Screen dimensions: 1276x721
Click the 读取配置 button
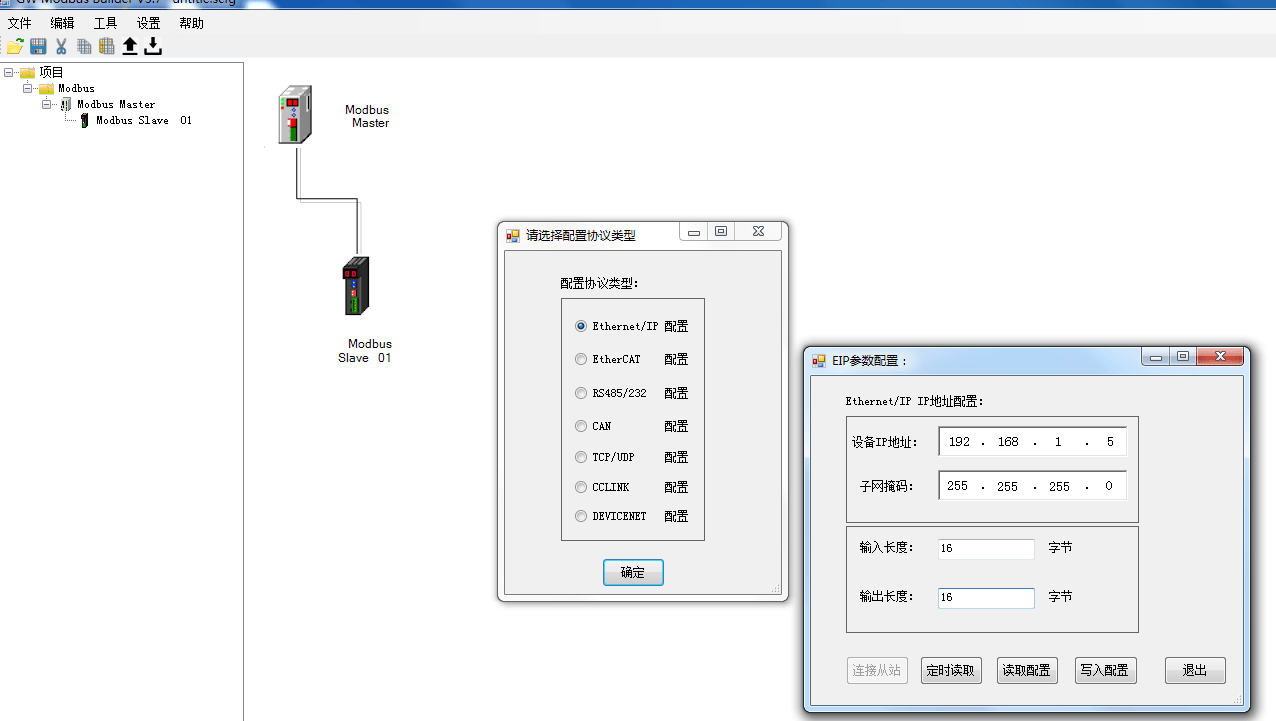(1027, 670)
